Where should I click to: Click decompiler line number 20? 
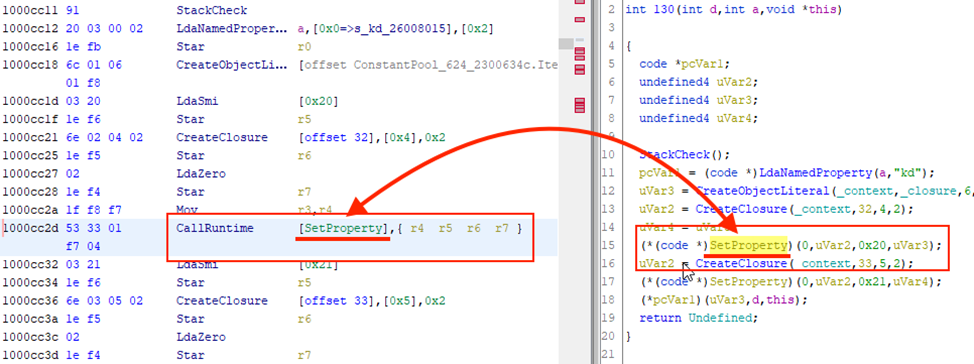tap(609, 336)
